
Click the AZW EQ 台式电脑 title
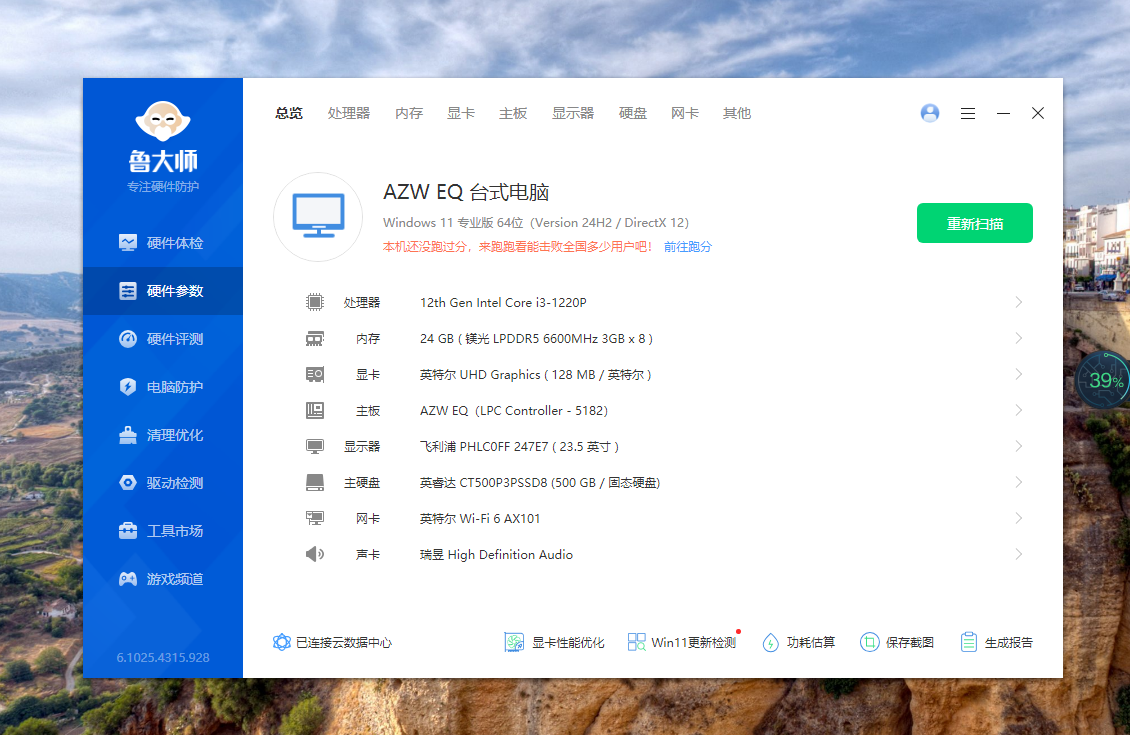click(466, 192)
